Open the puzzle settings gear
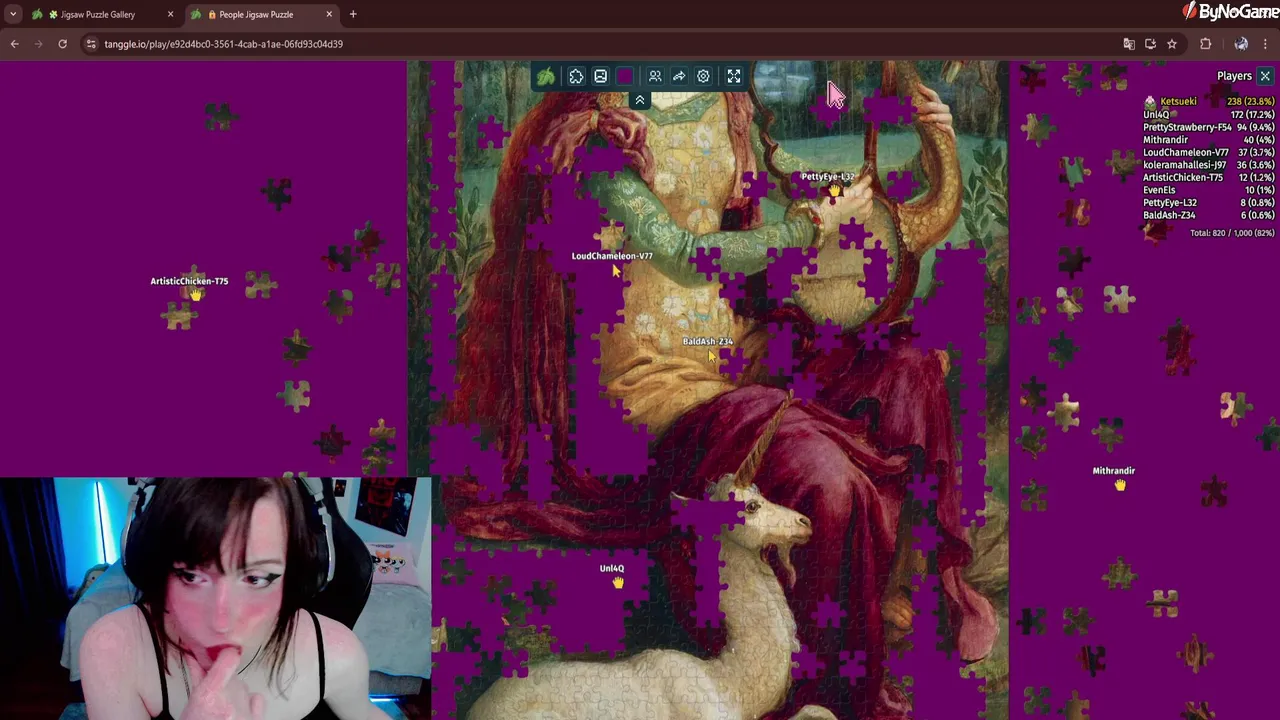The image size is (1280, 720). [x=703, y=76]
